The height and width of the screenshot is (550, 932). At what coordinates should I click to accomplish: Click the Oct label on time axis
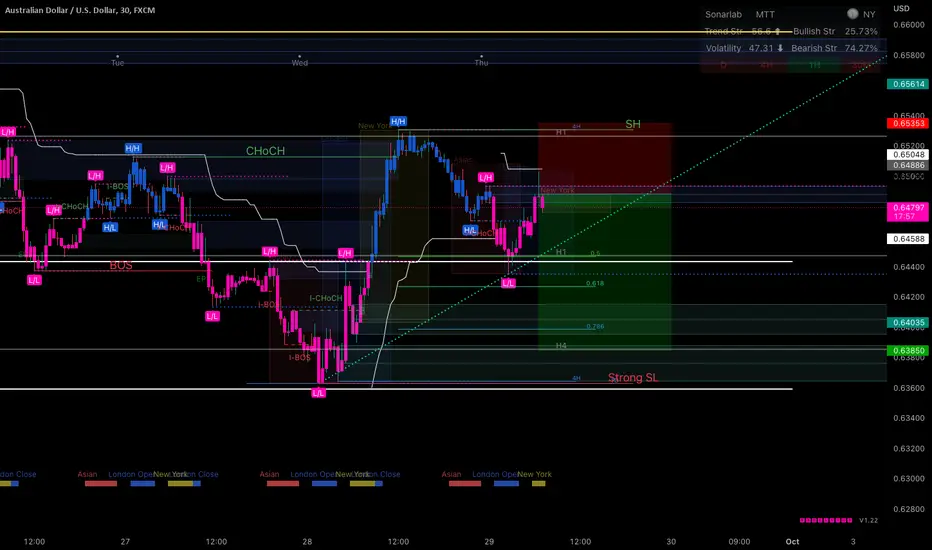click(x=792, y=542)
